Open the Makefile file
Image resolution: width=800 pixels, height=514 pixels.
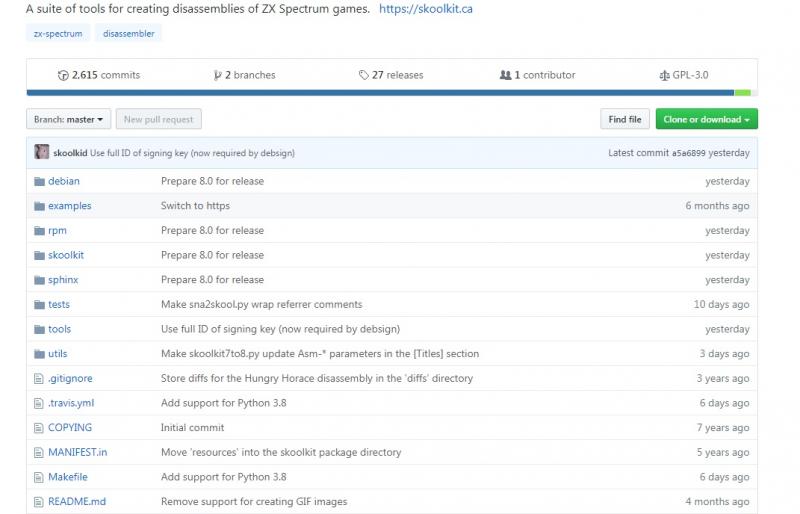pos(67,477)
